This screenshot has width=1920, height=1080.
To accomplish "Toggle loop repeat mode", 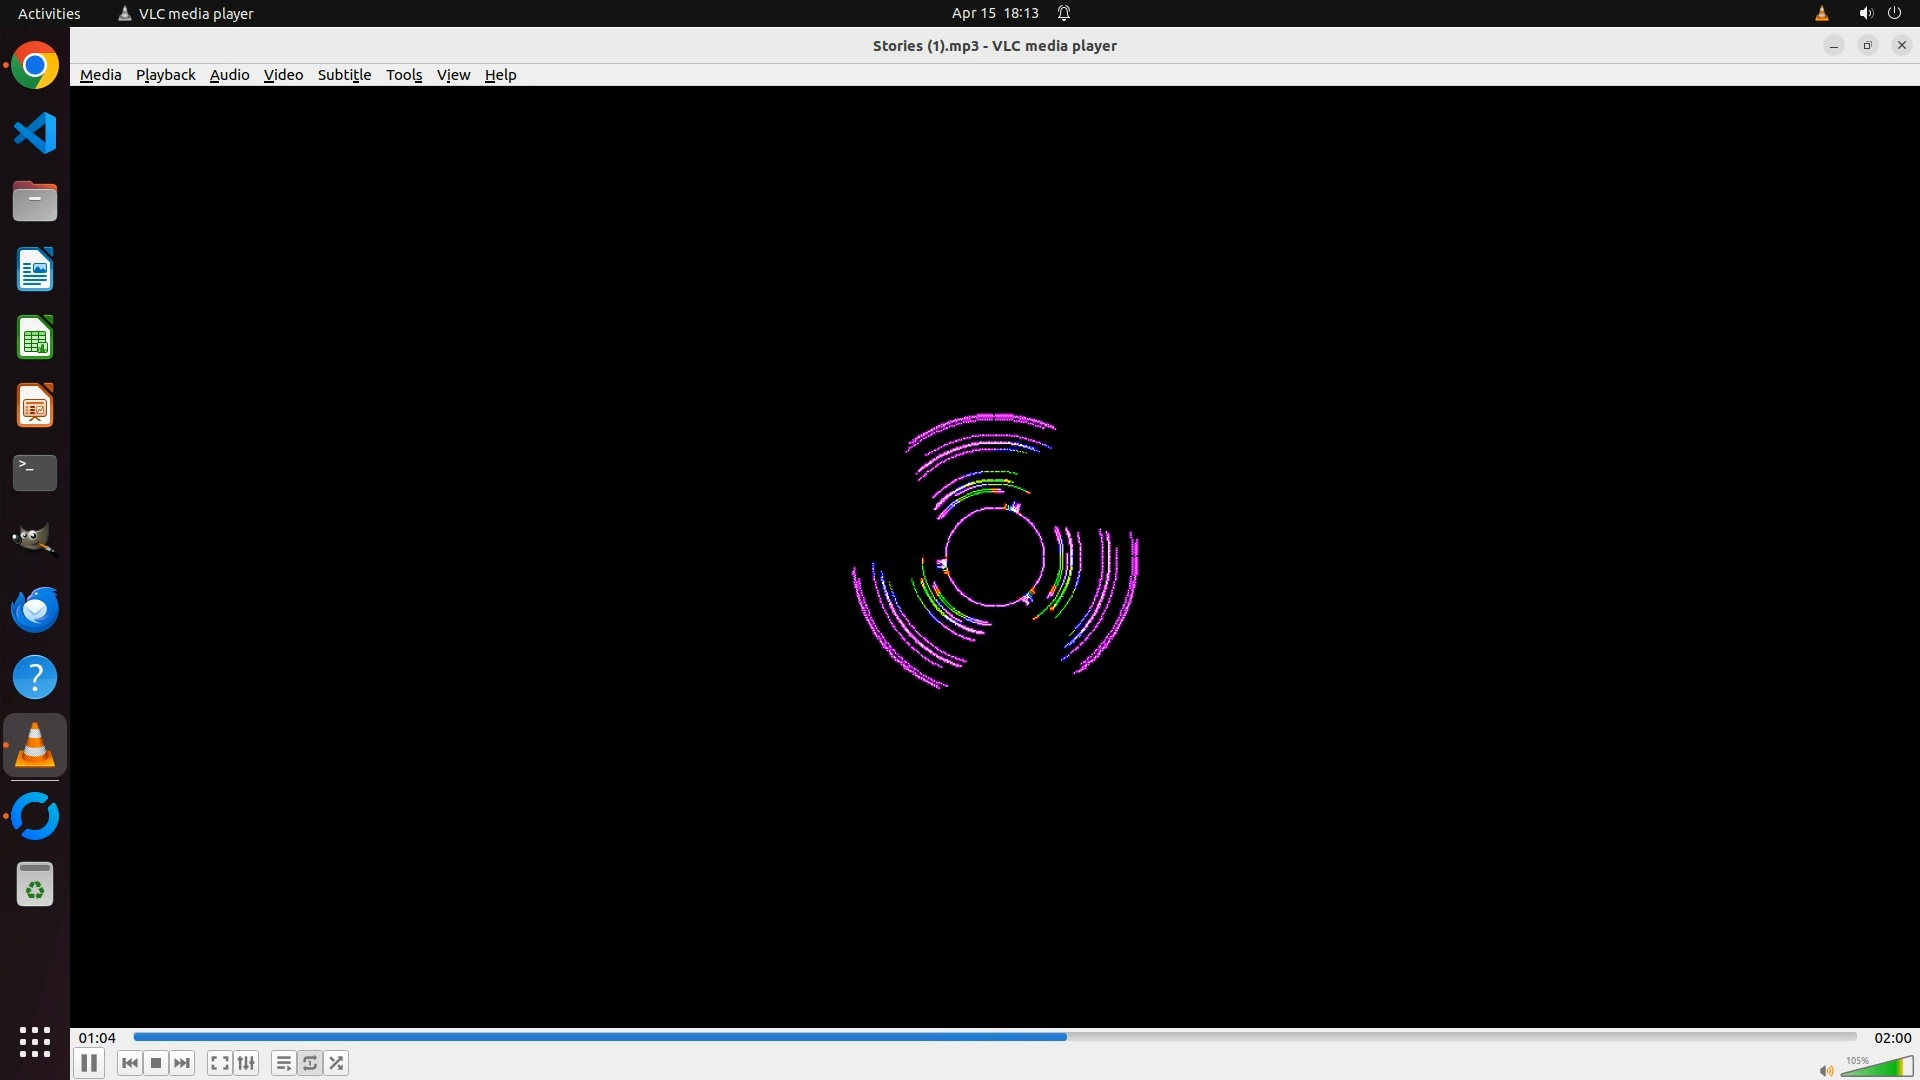I will [310, 1063].
